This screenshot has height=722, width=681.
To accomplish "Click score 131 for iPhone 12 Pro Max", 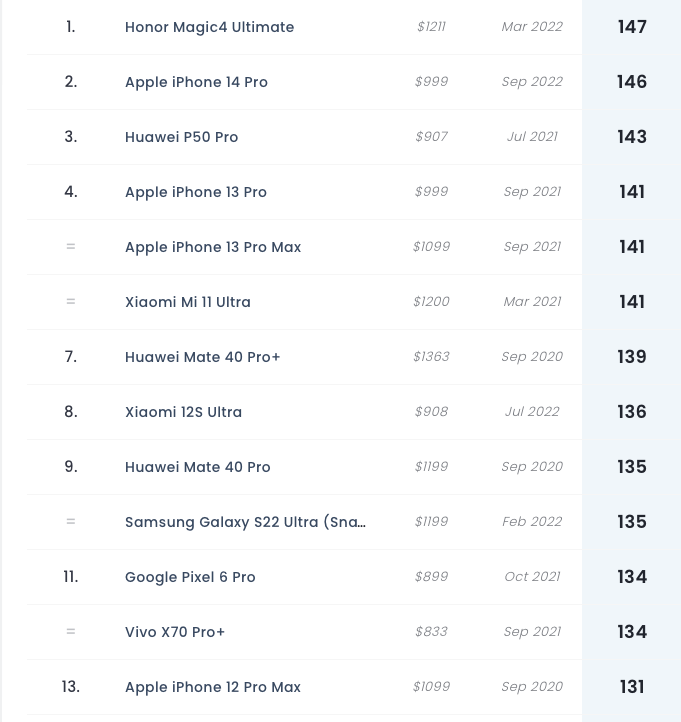I will coord(632,687).
